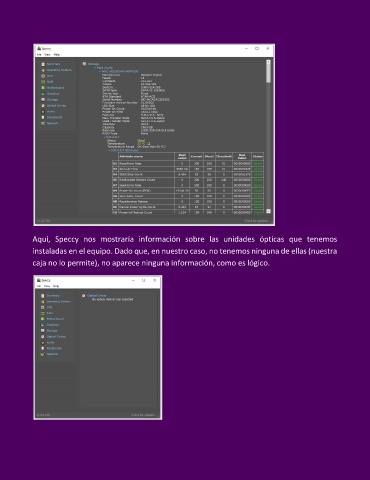Select the RAM icon in upper Speccy sidebar
Image resolution: width=370 pixels, height=480 pixels.
click(43, 82)
